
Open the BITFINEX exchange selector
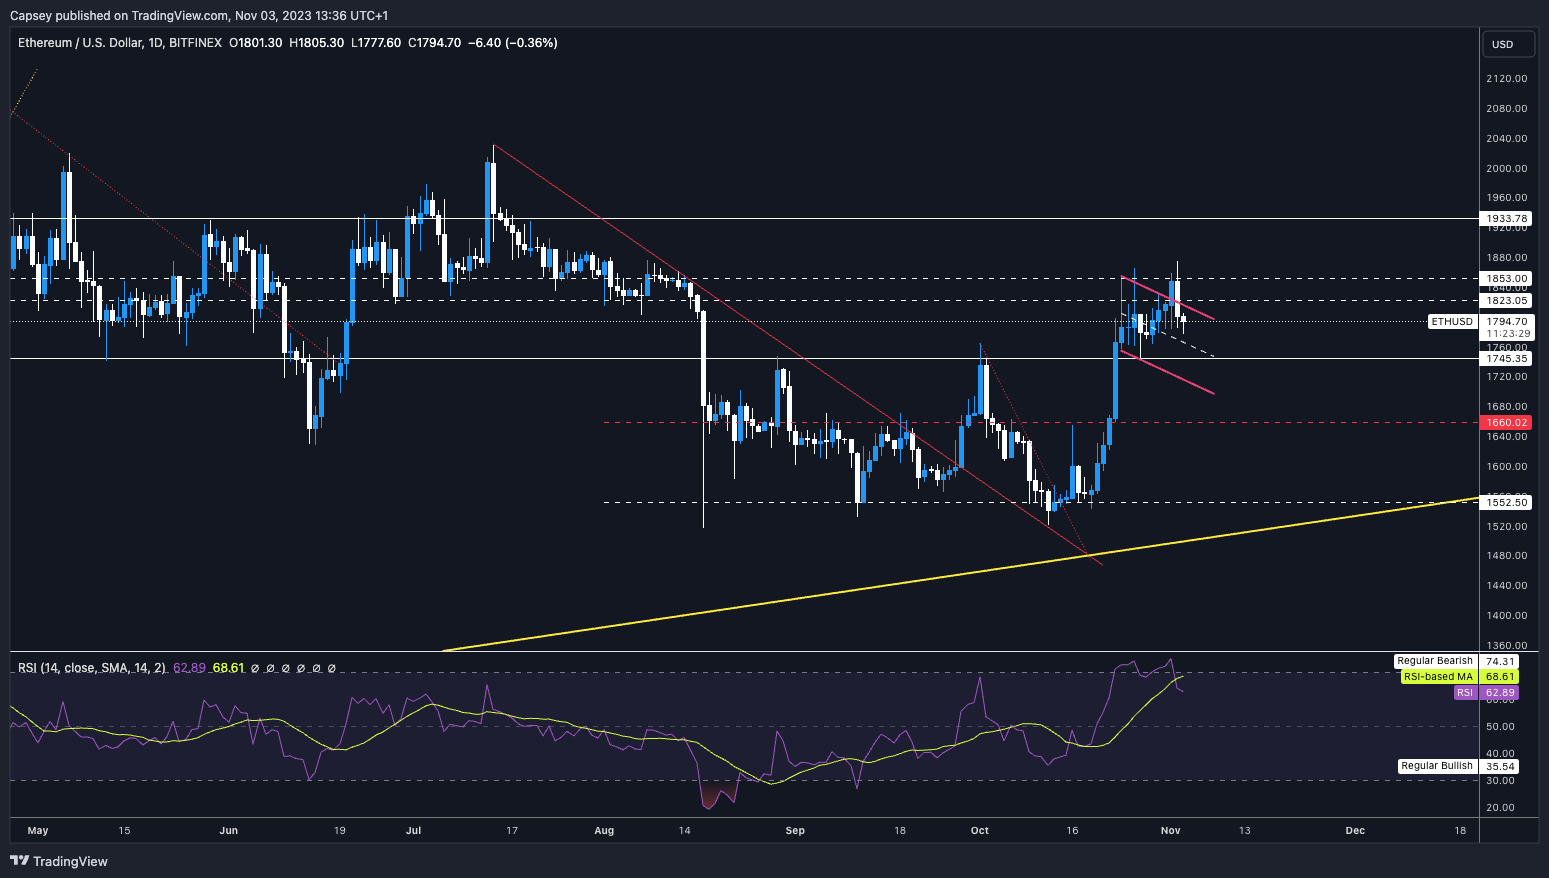pos(196,43)
